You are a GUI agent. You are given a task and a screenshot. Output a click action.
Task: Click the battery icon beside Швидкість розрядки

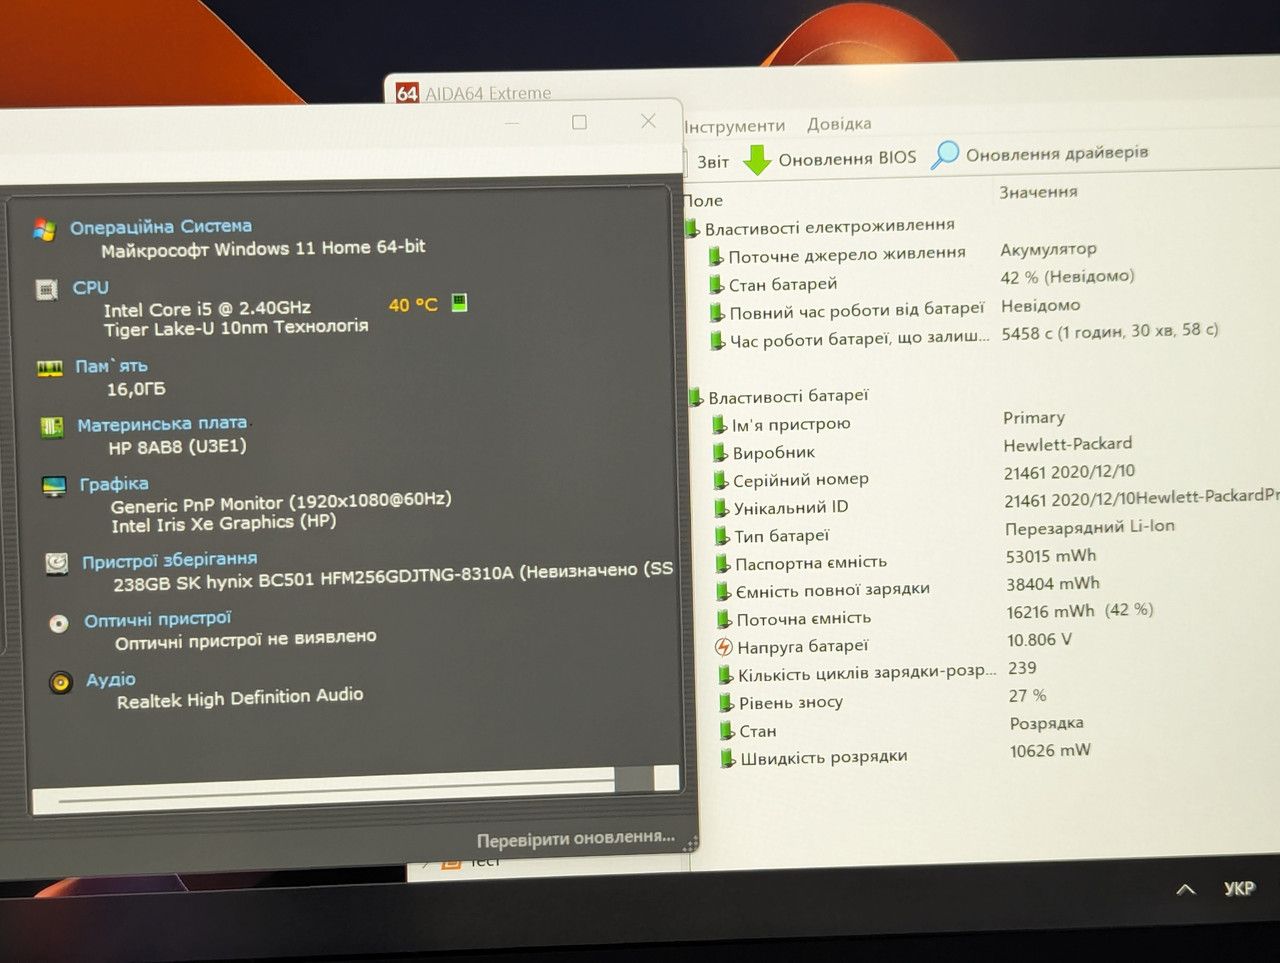click(728, 759)
